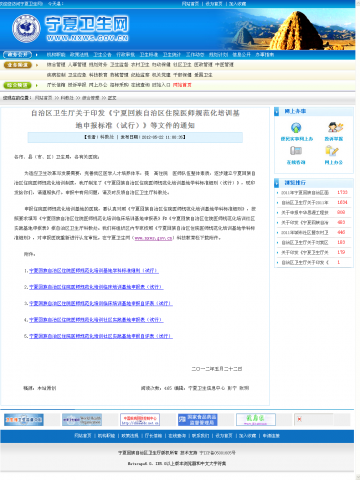Screen dimensions: 360x480
Task: Open the clipboard-and-pencil online office icon
Action: click(x=332, y=151)
